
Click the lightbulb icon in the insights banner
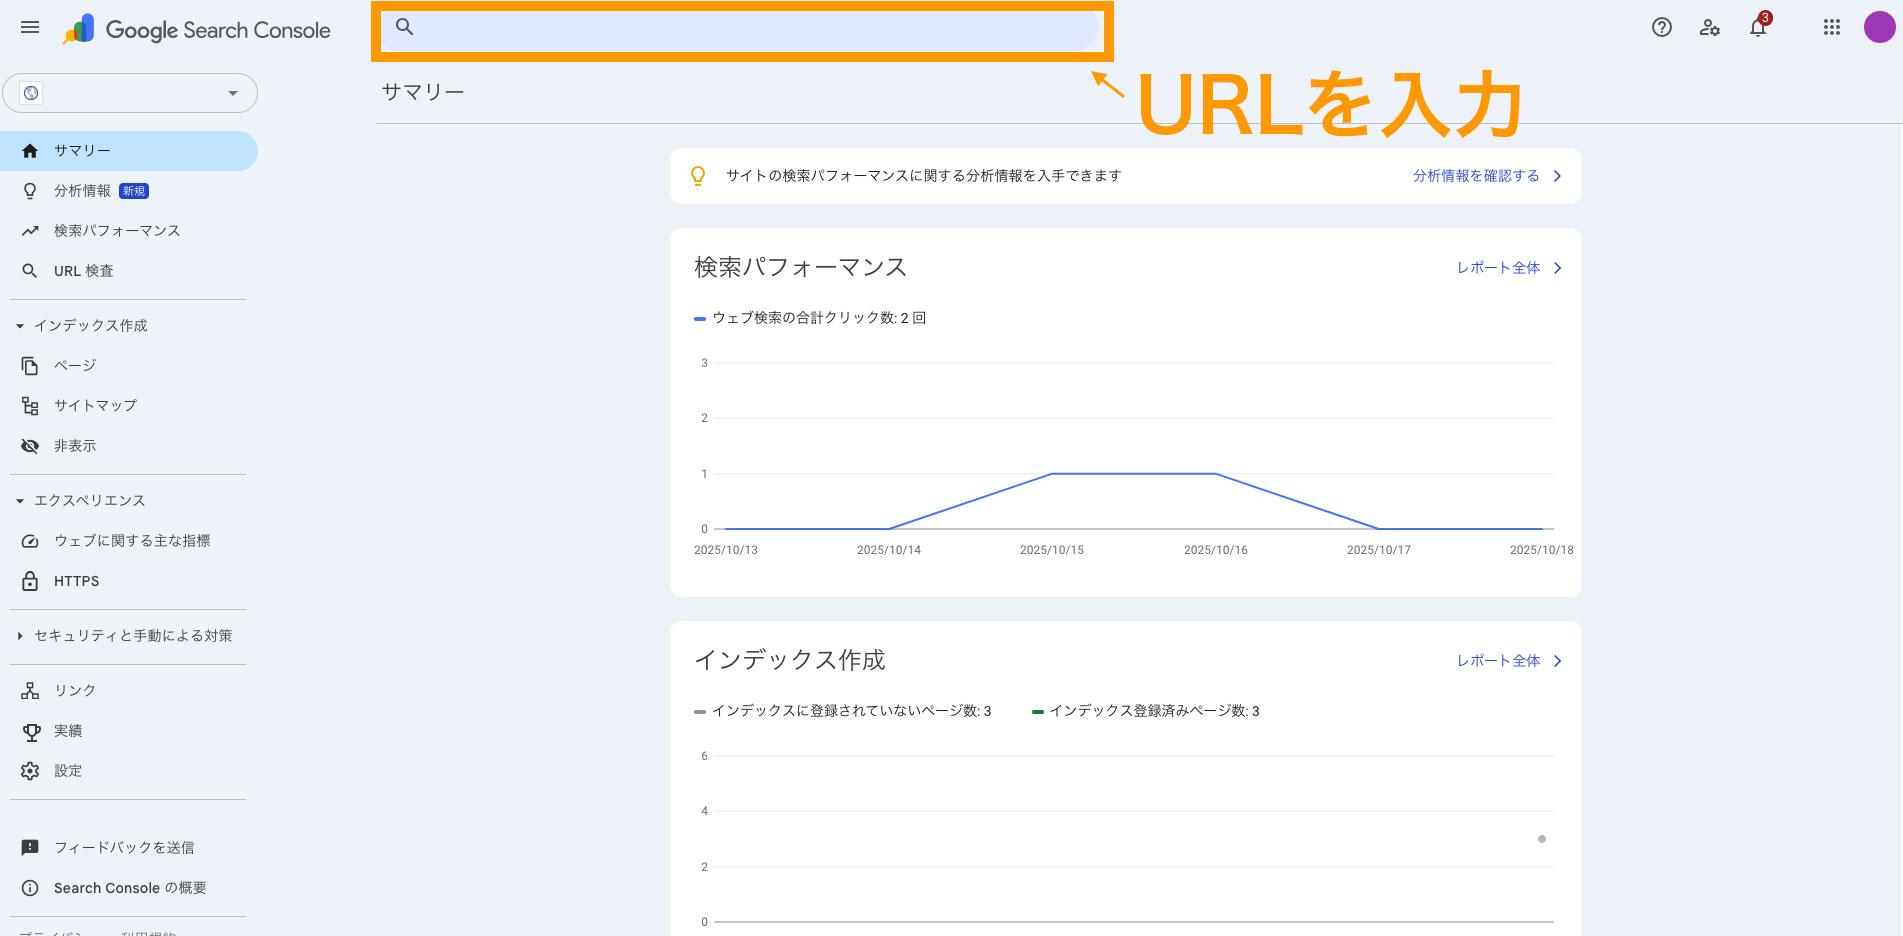coord(698,176)
